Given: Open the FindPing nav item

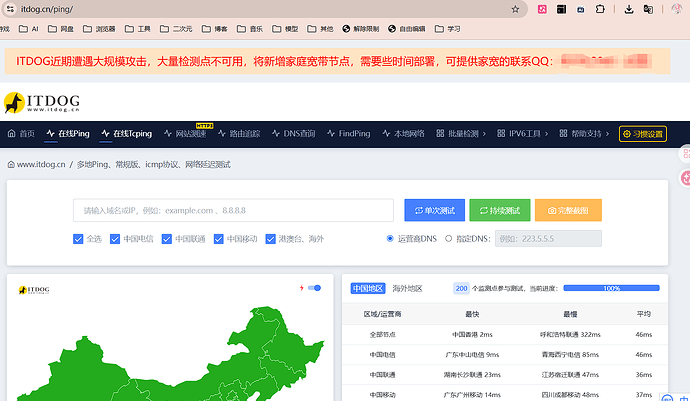Looking at the screenshot, I should click(349, 134).
